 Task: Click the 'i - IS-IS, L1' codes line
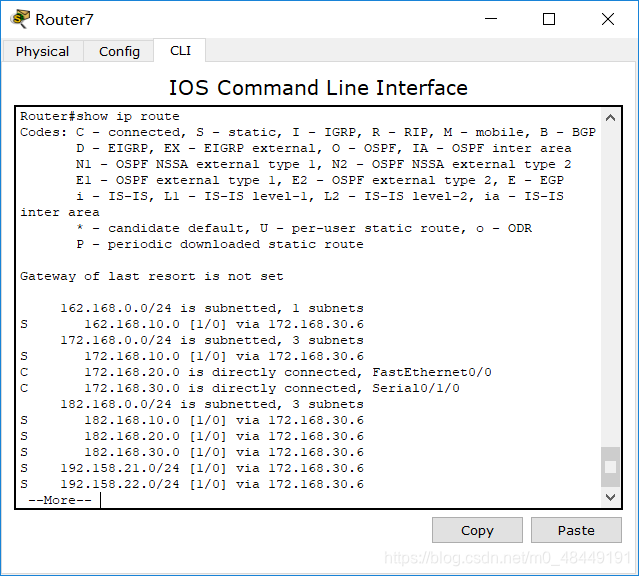tap(320, 196)
